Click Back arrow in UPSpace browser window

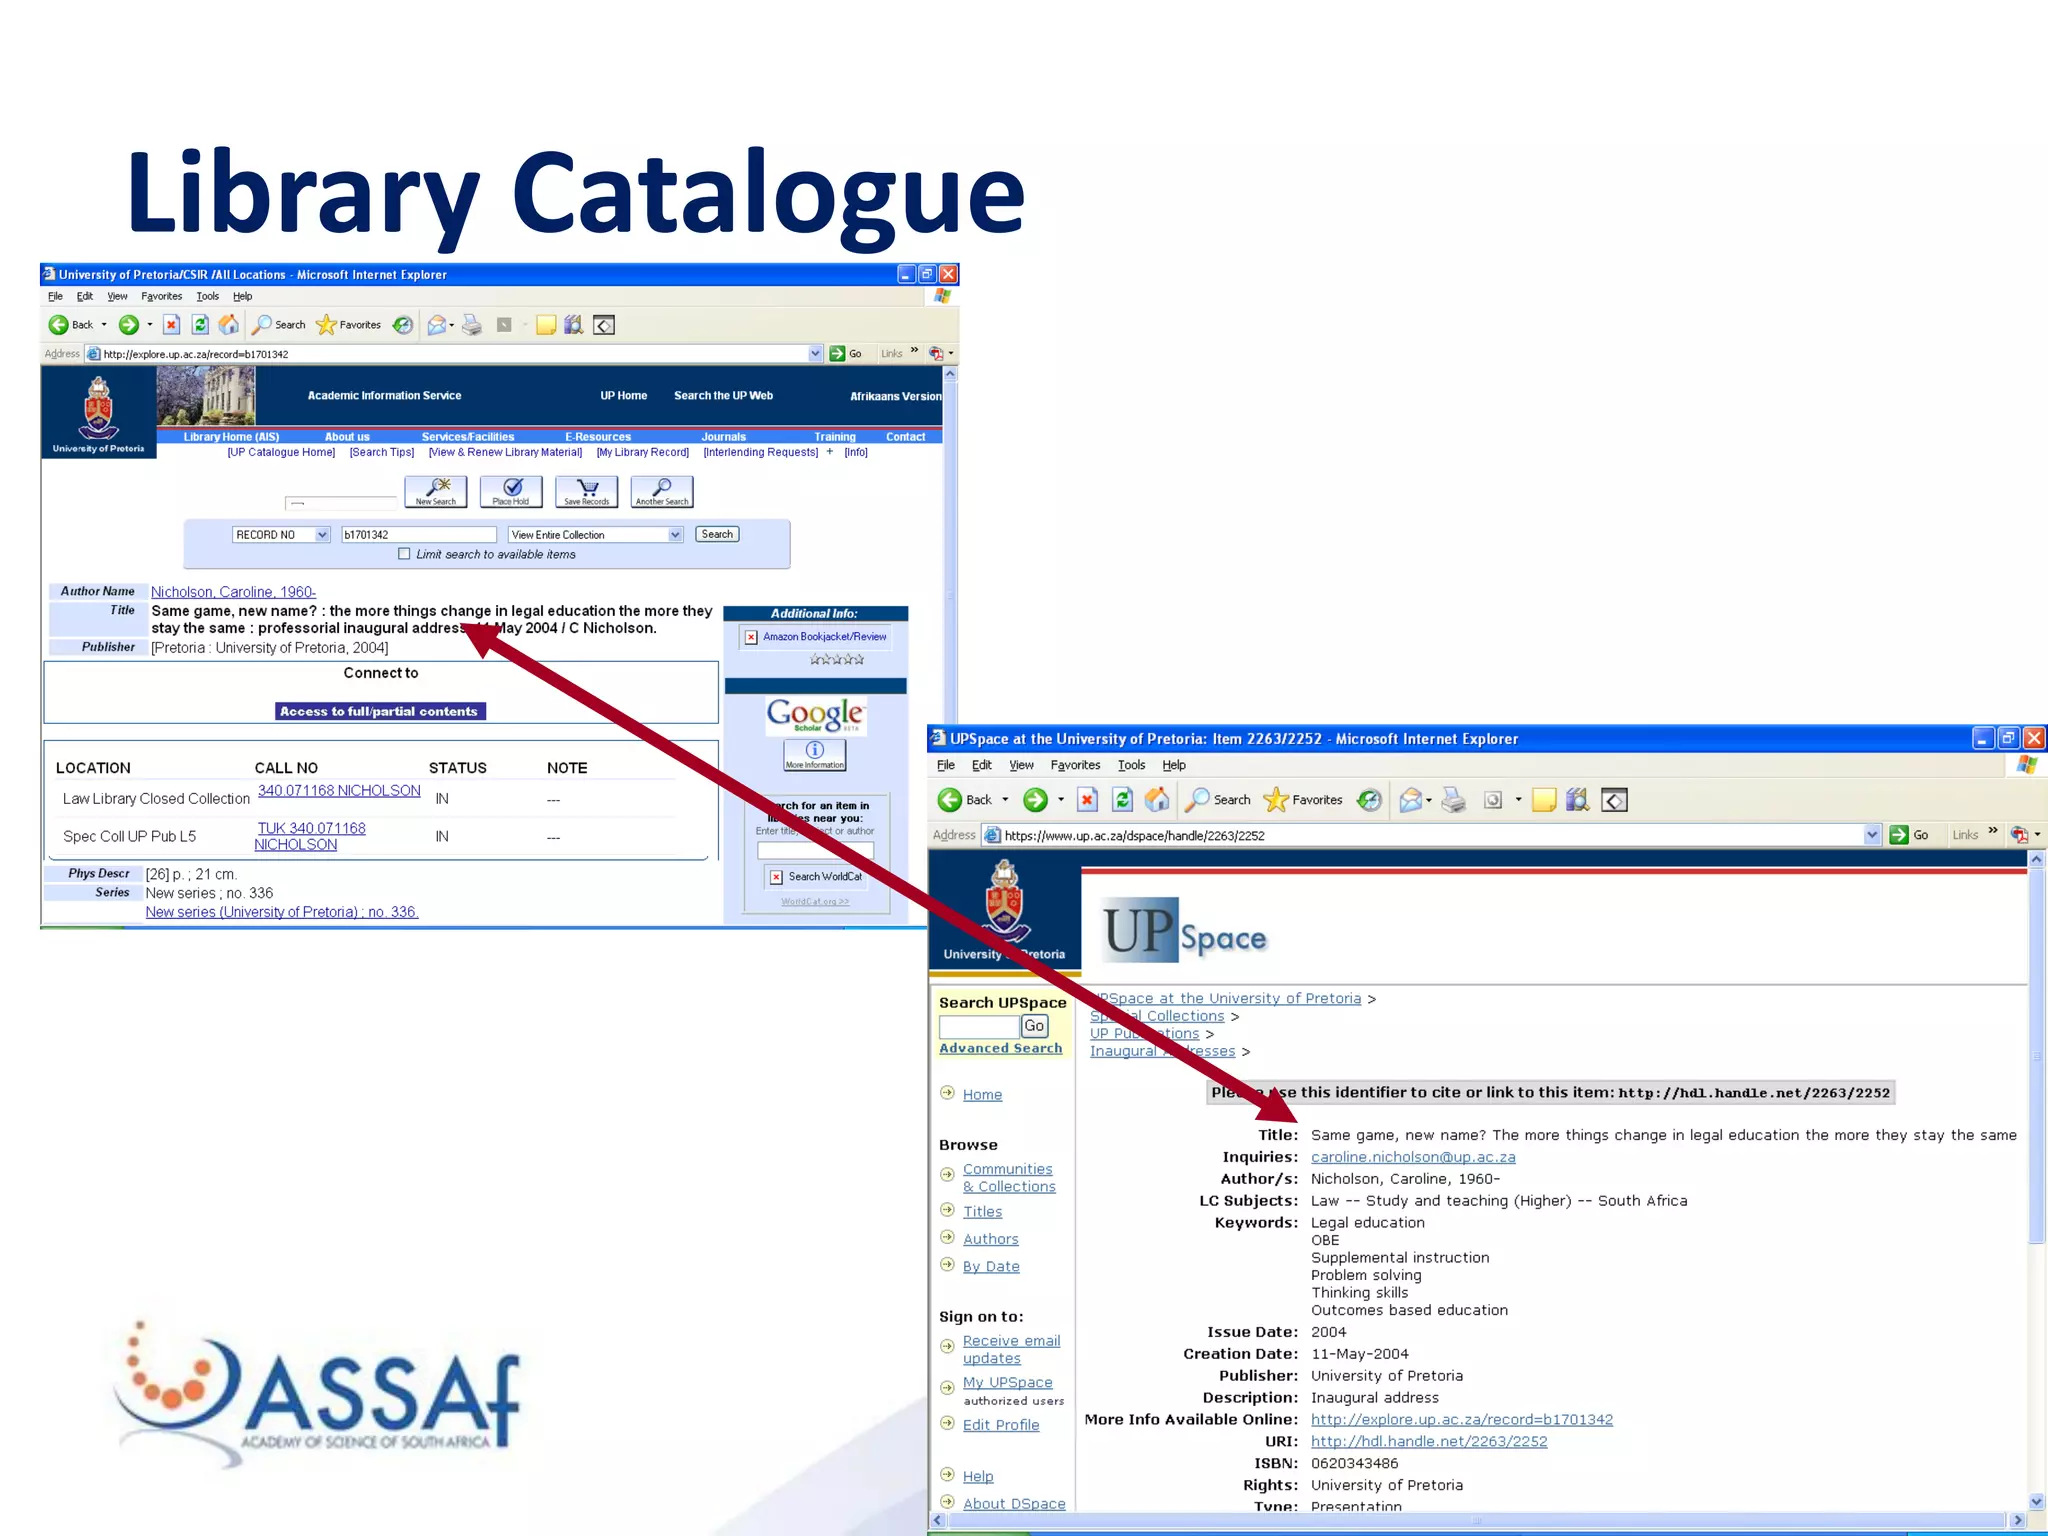pos(950,800)
